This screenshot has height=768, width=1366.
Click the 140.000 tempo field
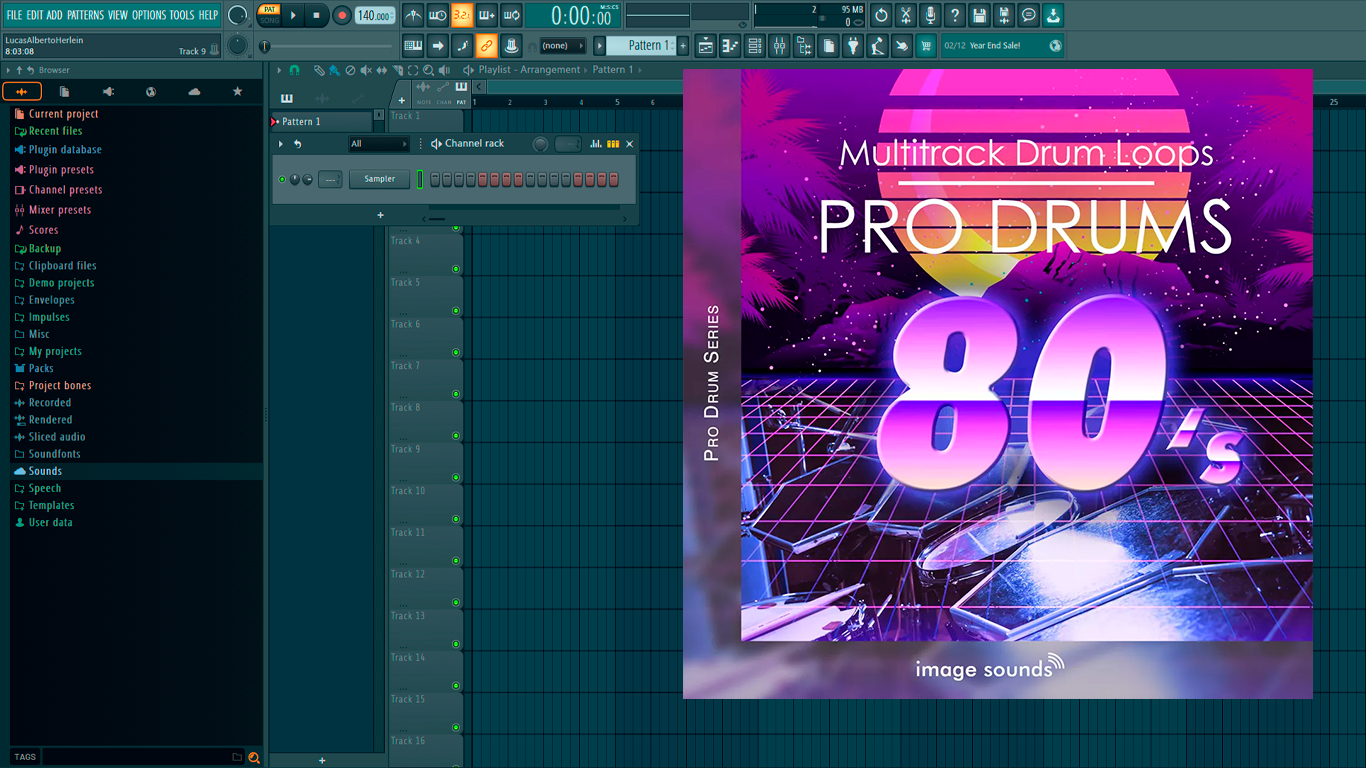pos(375,15)
